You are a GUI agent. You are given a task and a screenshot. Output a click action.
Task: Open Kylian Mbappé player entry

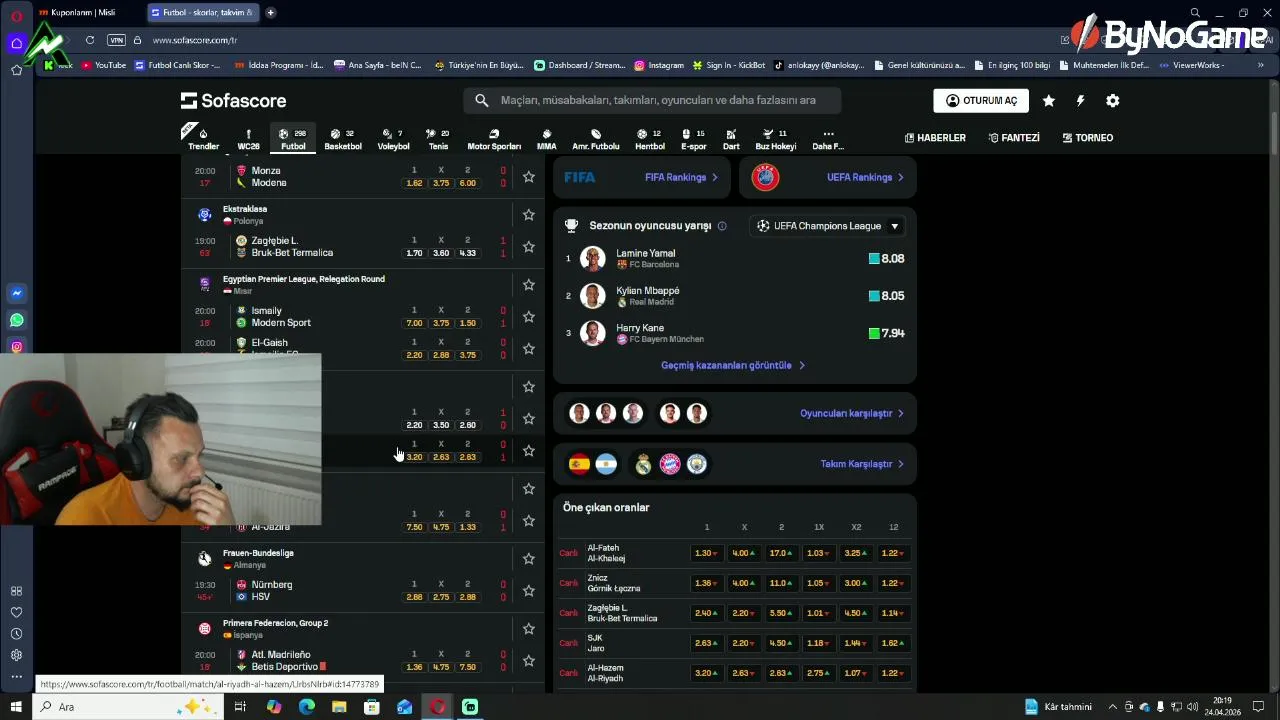tap(735, 296)
